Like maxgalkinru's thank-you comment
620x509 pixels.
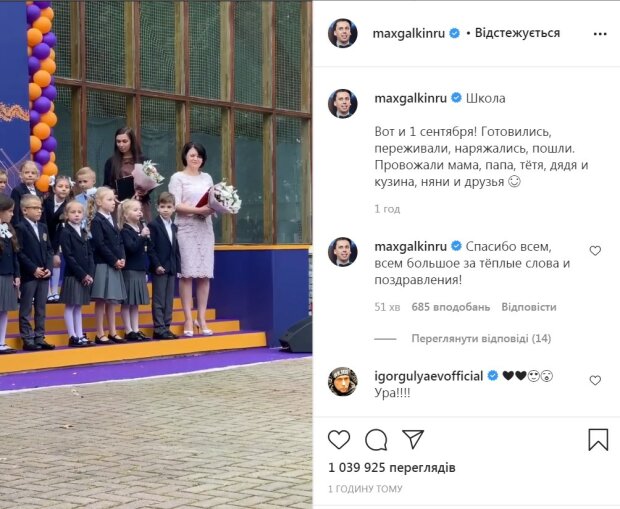(x=595, y=251)
